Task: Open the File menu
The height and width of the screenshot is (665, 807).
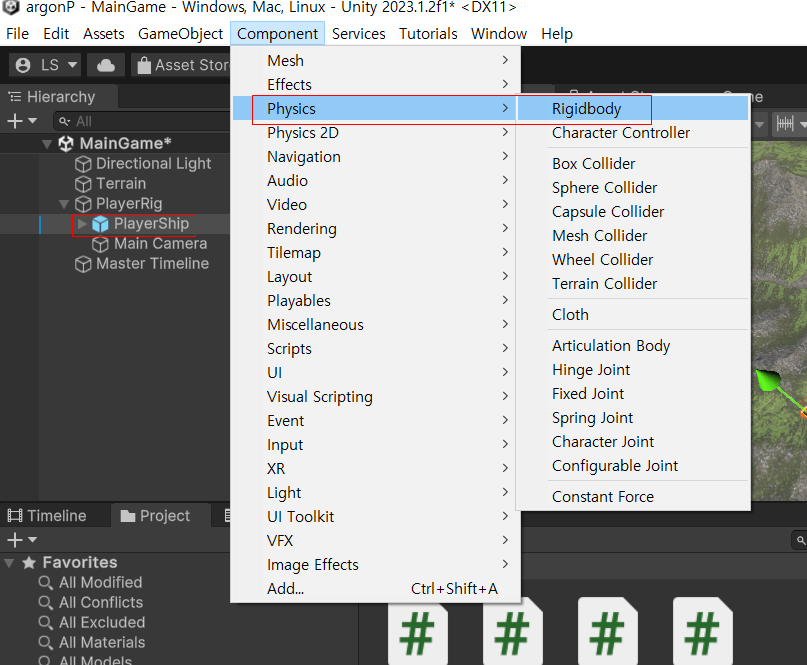Action: click(17, 34)
